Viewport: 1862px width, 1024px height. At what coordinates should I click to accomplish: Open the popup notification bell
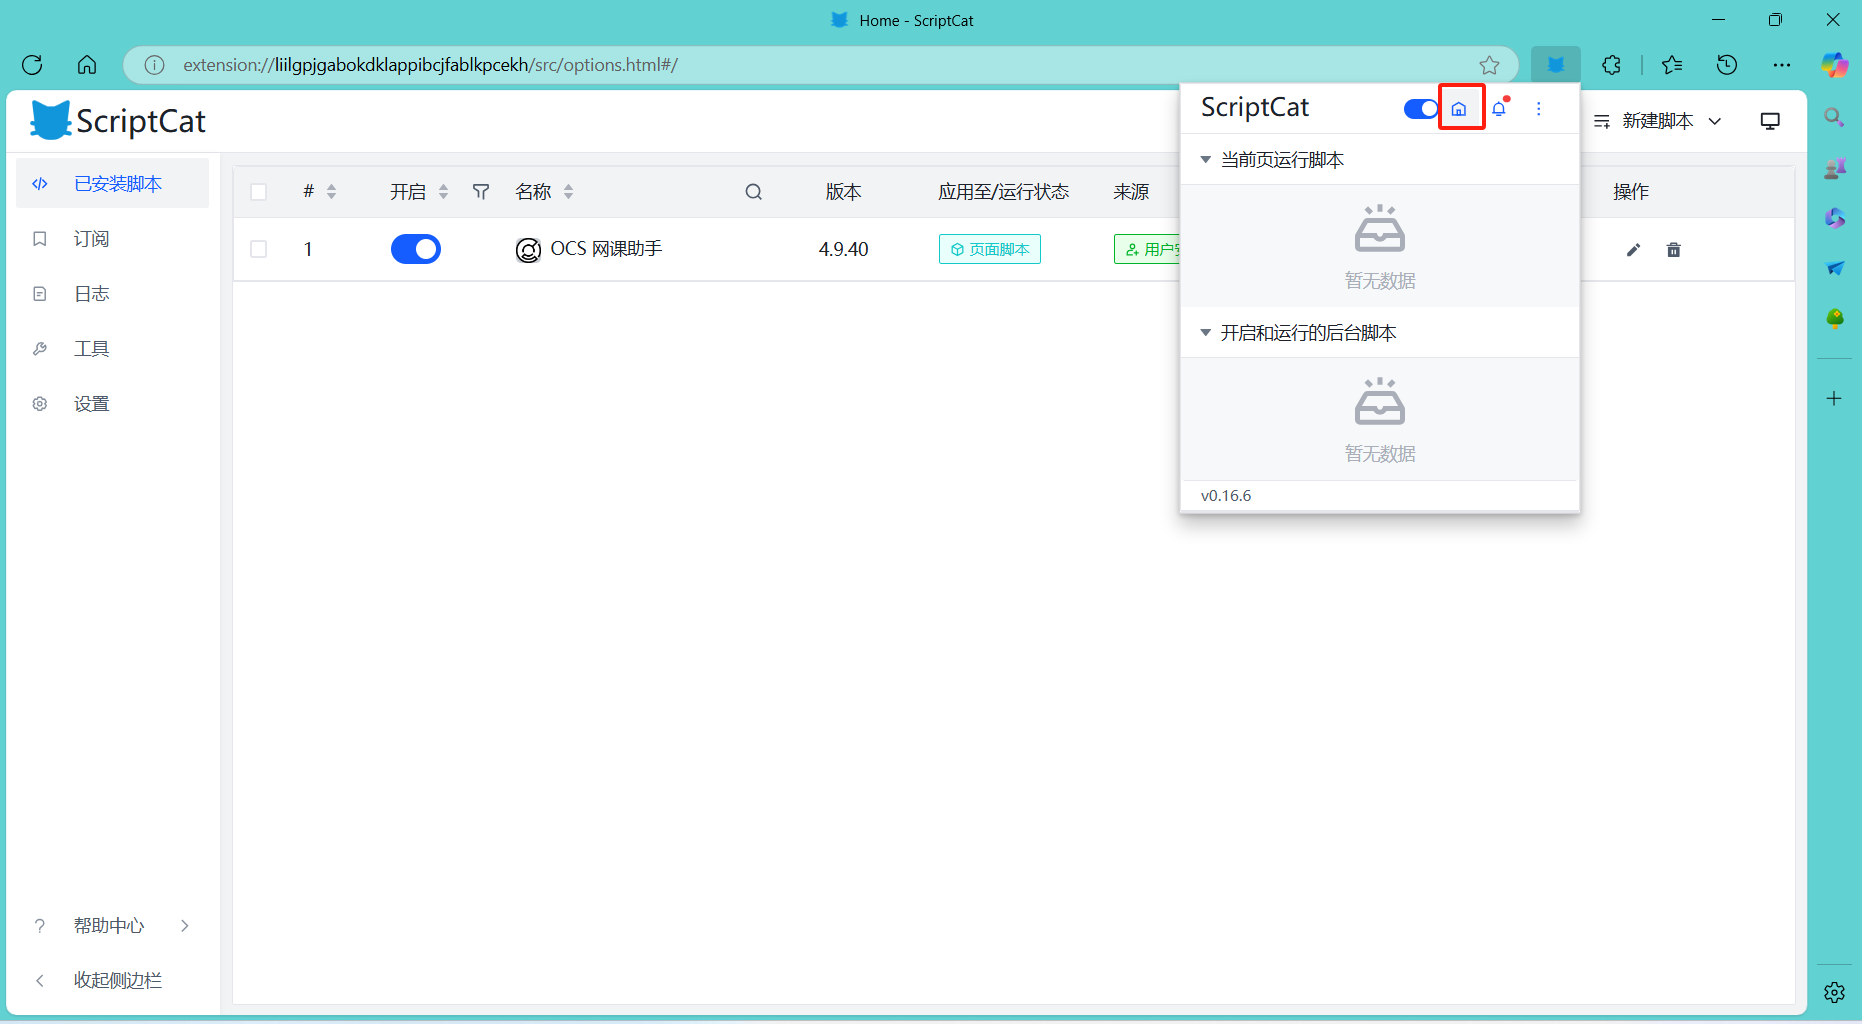pos(1499,108)
